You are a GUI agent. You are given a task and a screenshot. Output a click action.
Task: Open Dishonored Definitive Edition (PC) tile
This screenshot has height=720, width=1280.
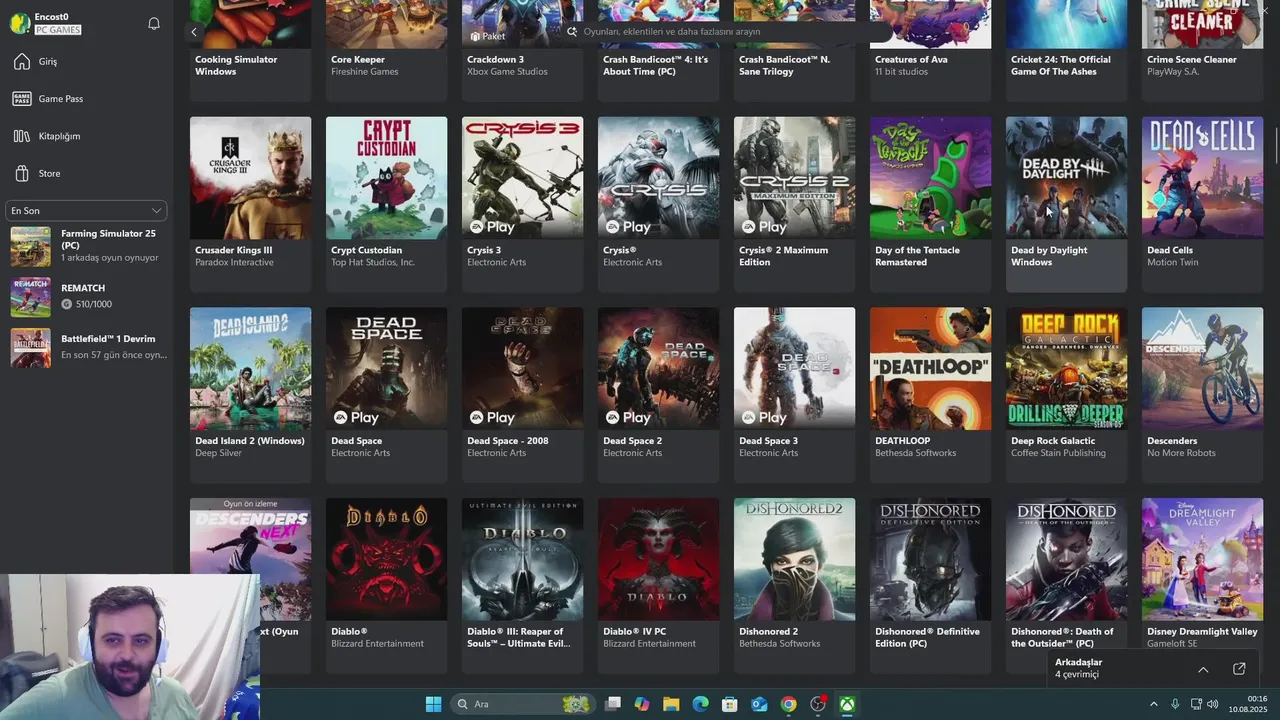(x=930, y=585)
